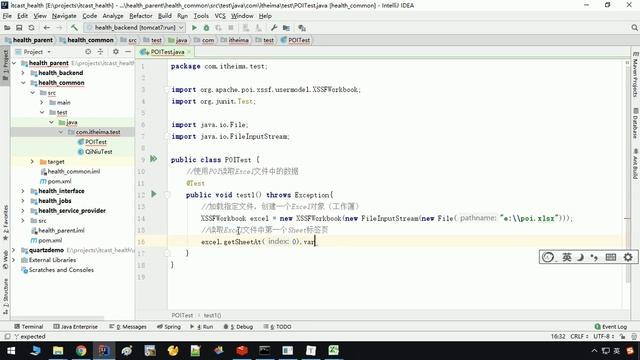Image resolution: width=640 pixels, height=360 pixels.
Task: Open the Navigate menu
Action: click(64, 16)
